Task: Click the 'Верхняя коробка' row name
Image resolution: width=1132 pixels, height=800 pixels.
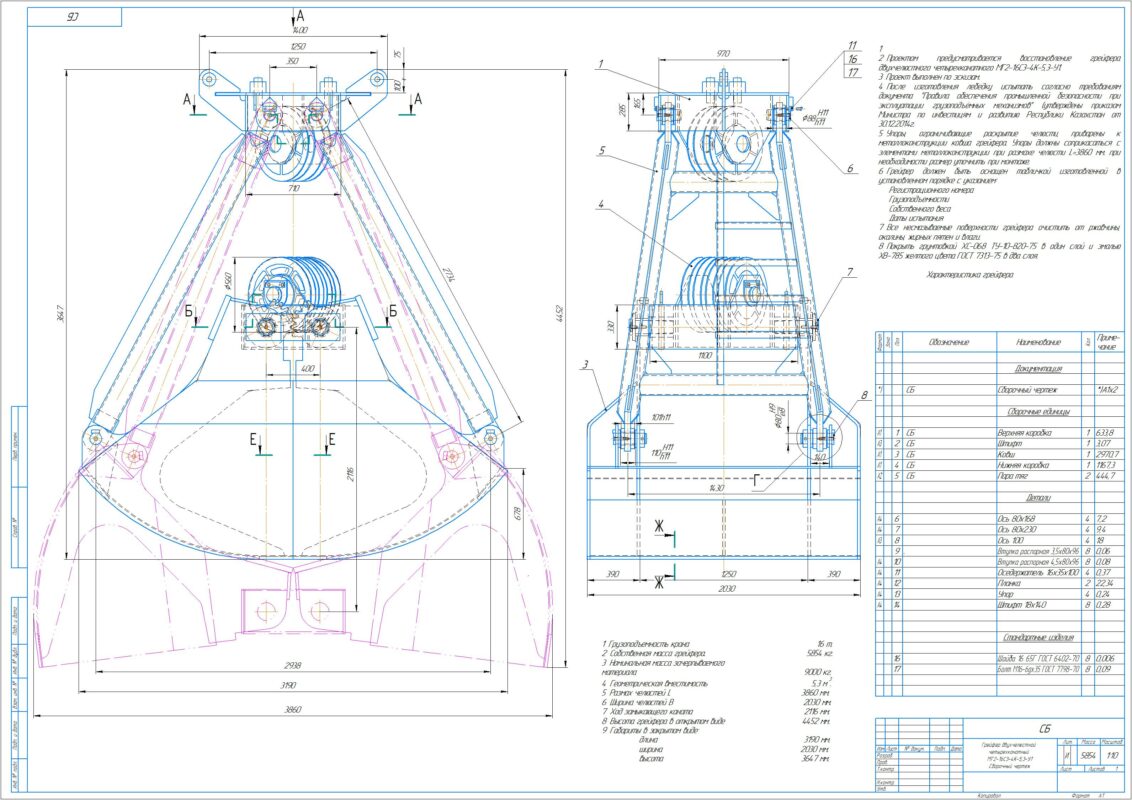Action: pyautogui.click(x=1024, y=432)
